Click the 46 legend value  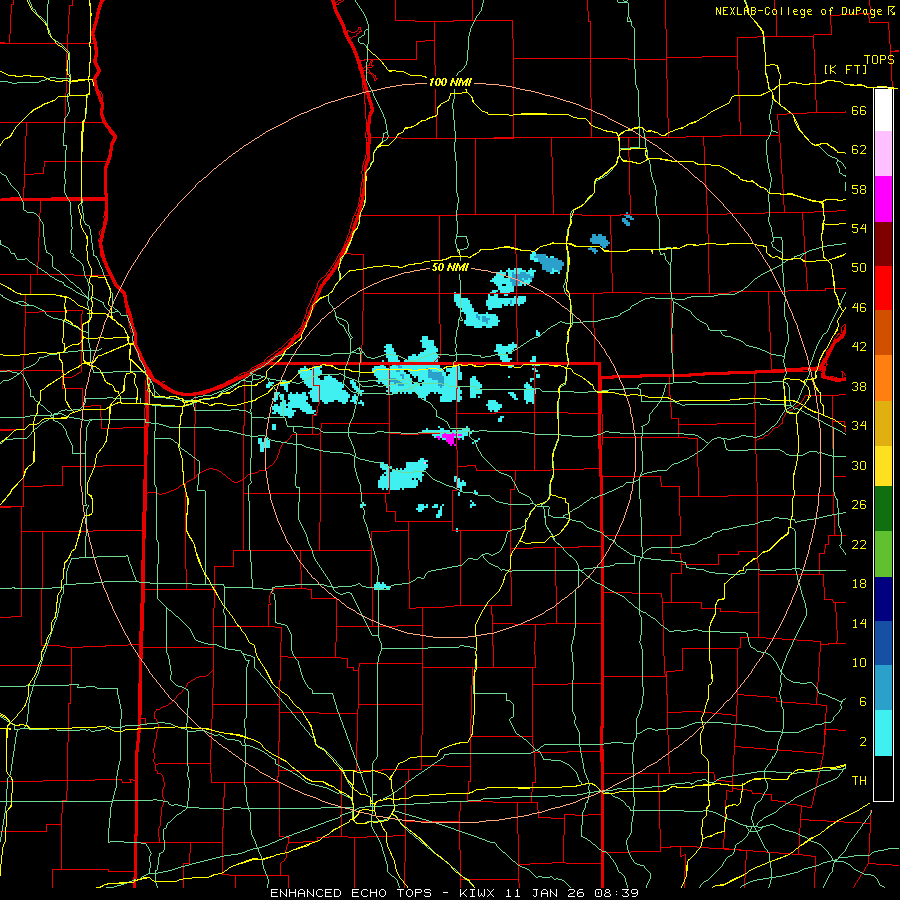pyautogui.click(x=859, y=308)
